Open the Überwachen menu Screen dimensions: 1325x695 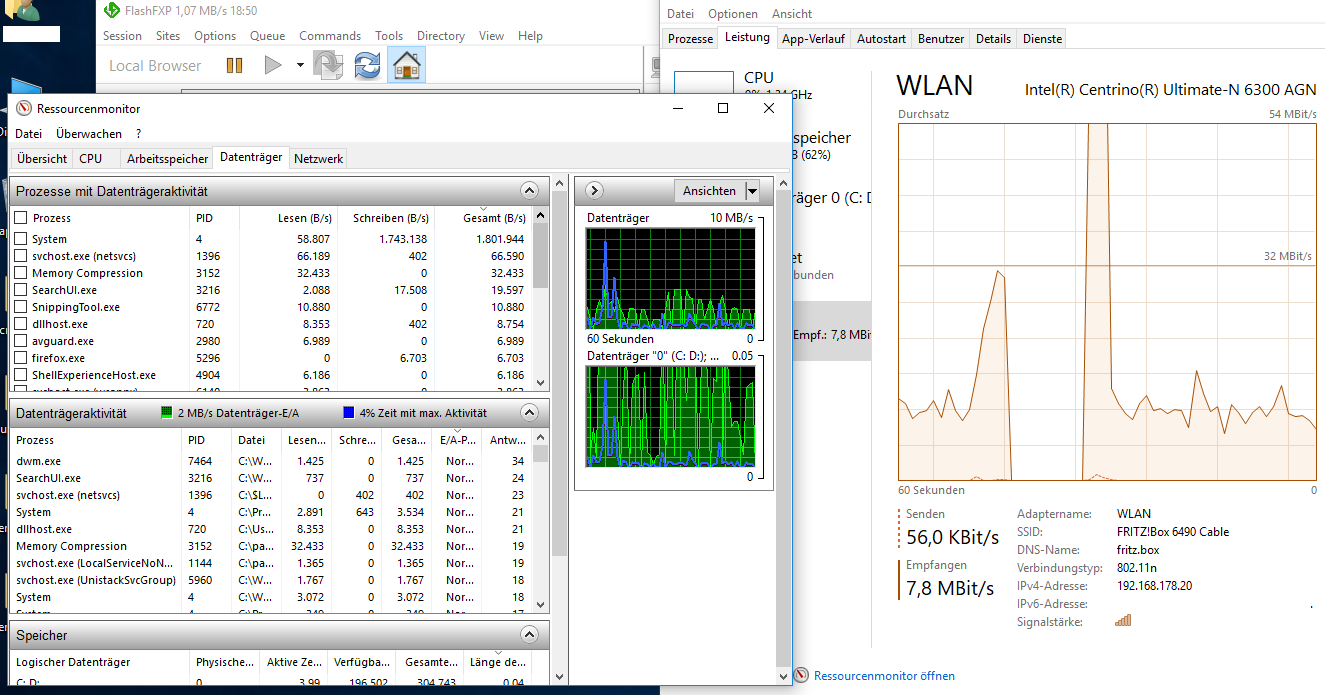[x=89, y=134]
